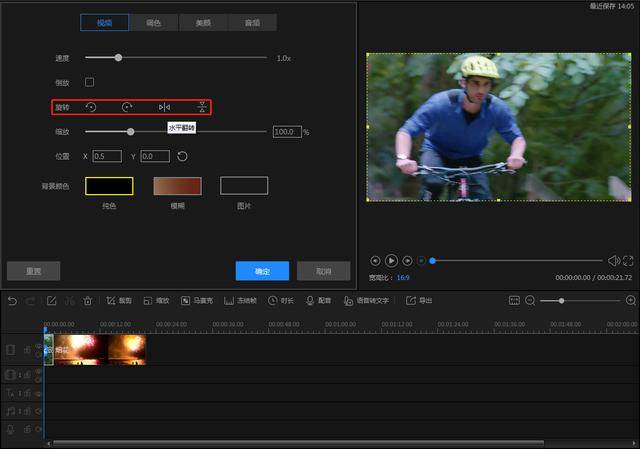Click the mosaic (马赛克) tool in the toolbar

pyautogui.click(x=197, y=301)
